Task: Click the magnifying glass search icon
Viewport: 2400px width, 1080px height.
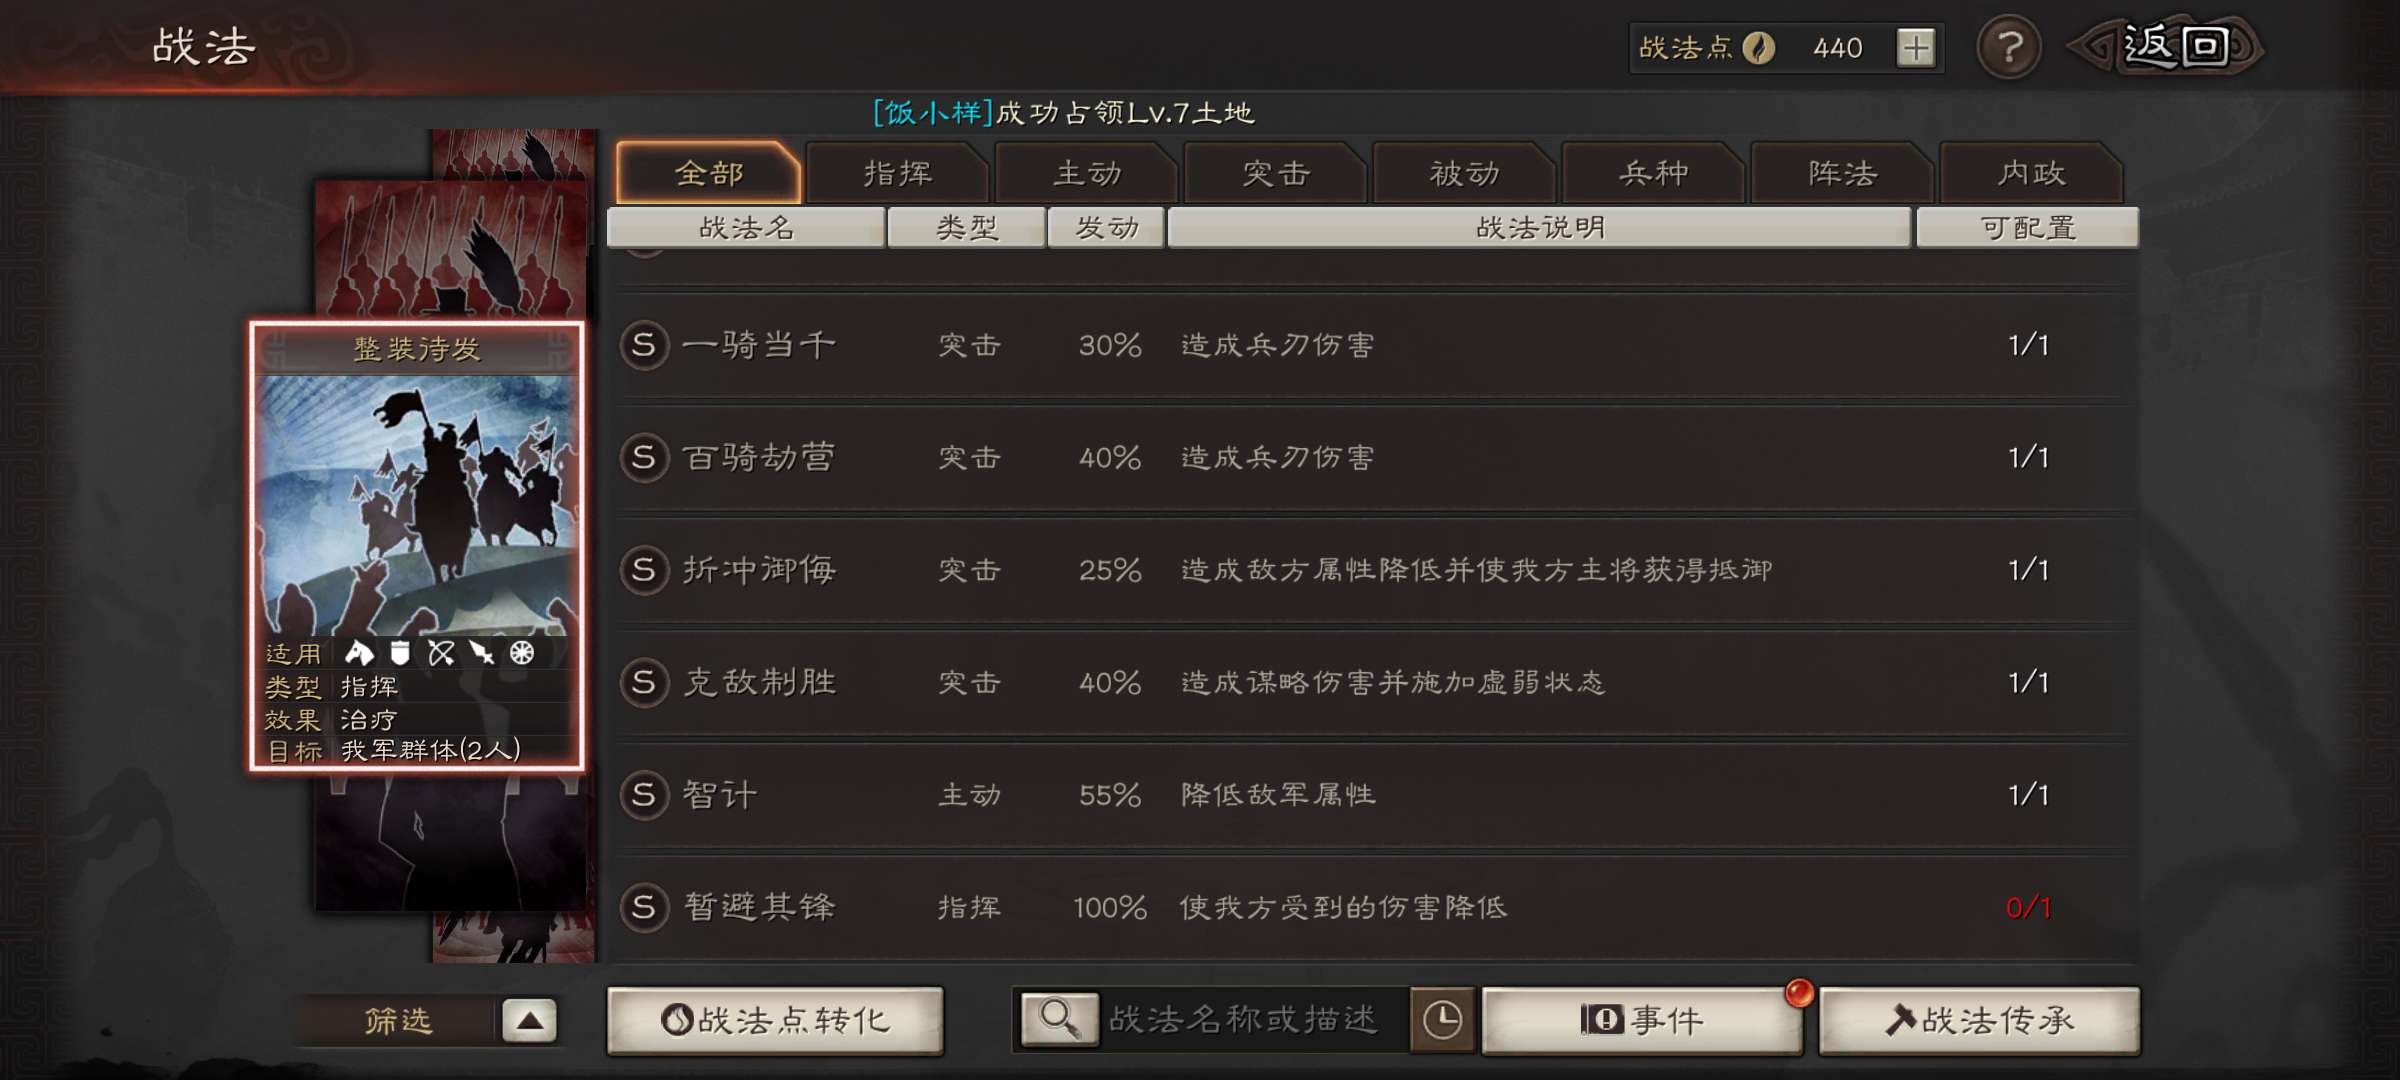Action: point(1059,1019)
